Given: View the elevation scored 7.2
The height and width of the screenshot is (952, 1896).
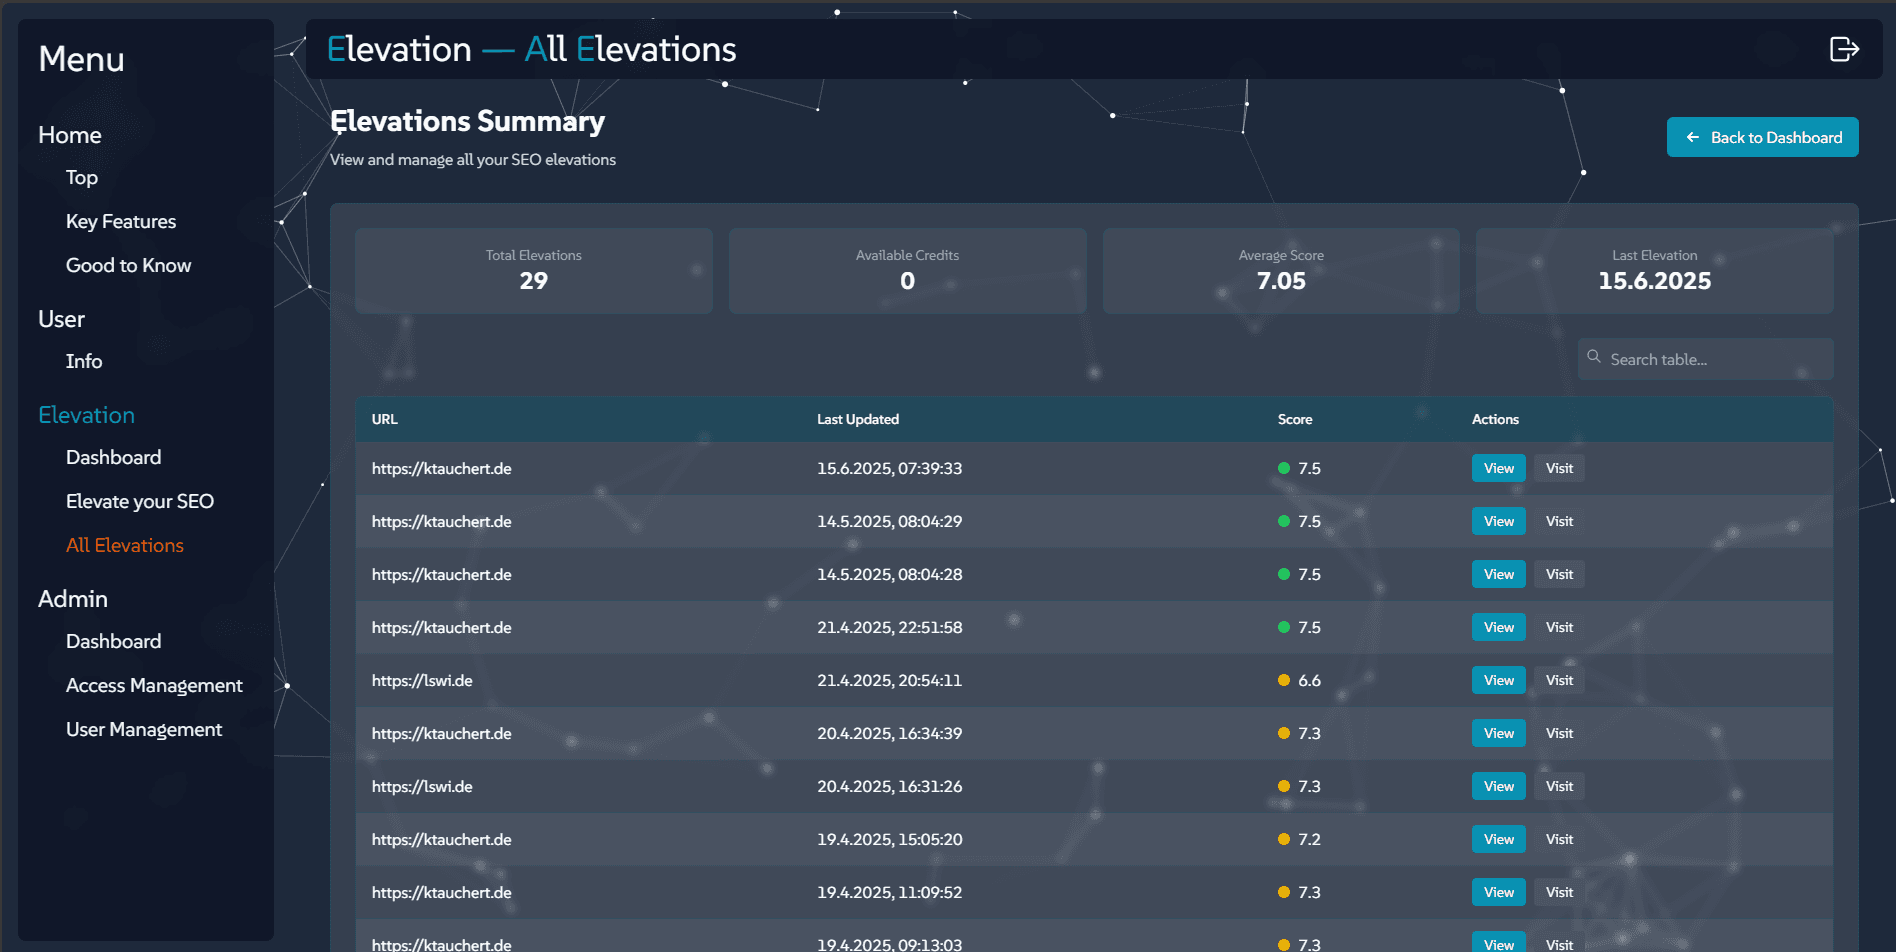Looking at the screenshot, I should pos(1498,839).
